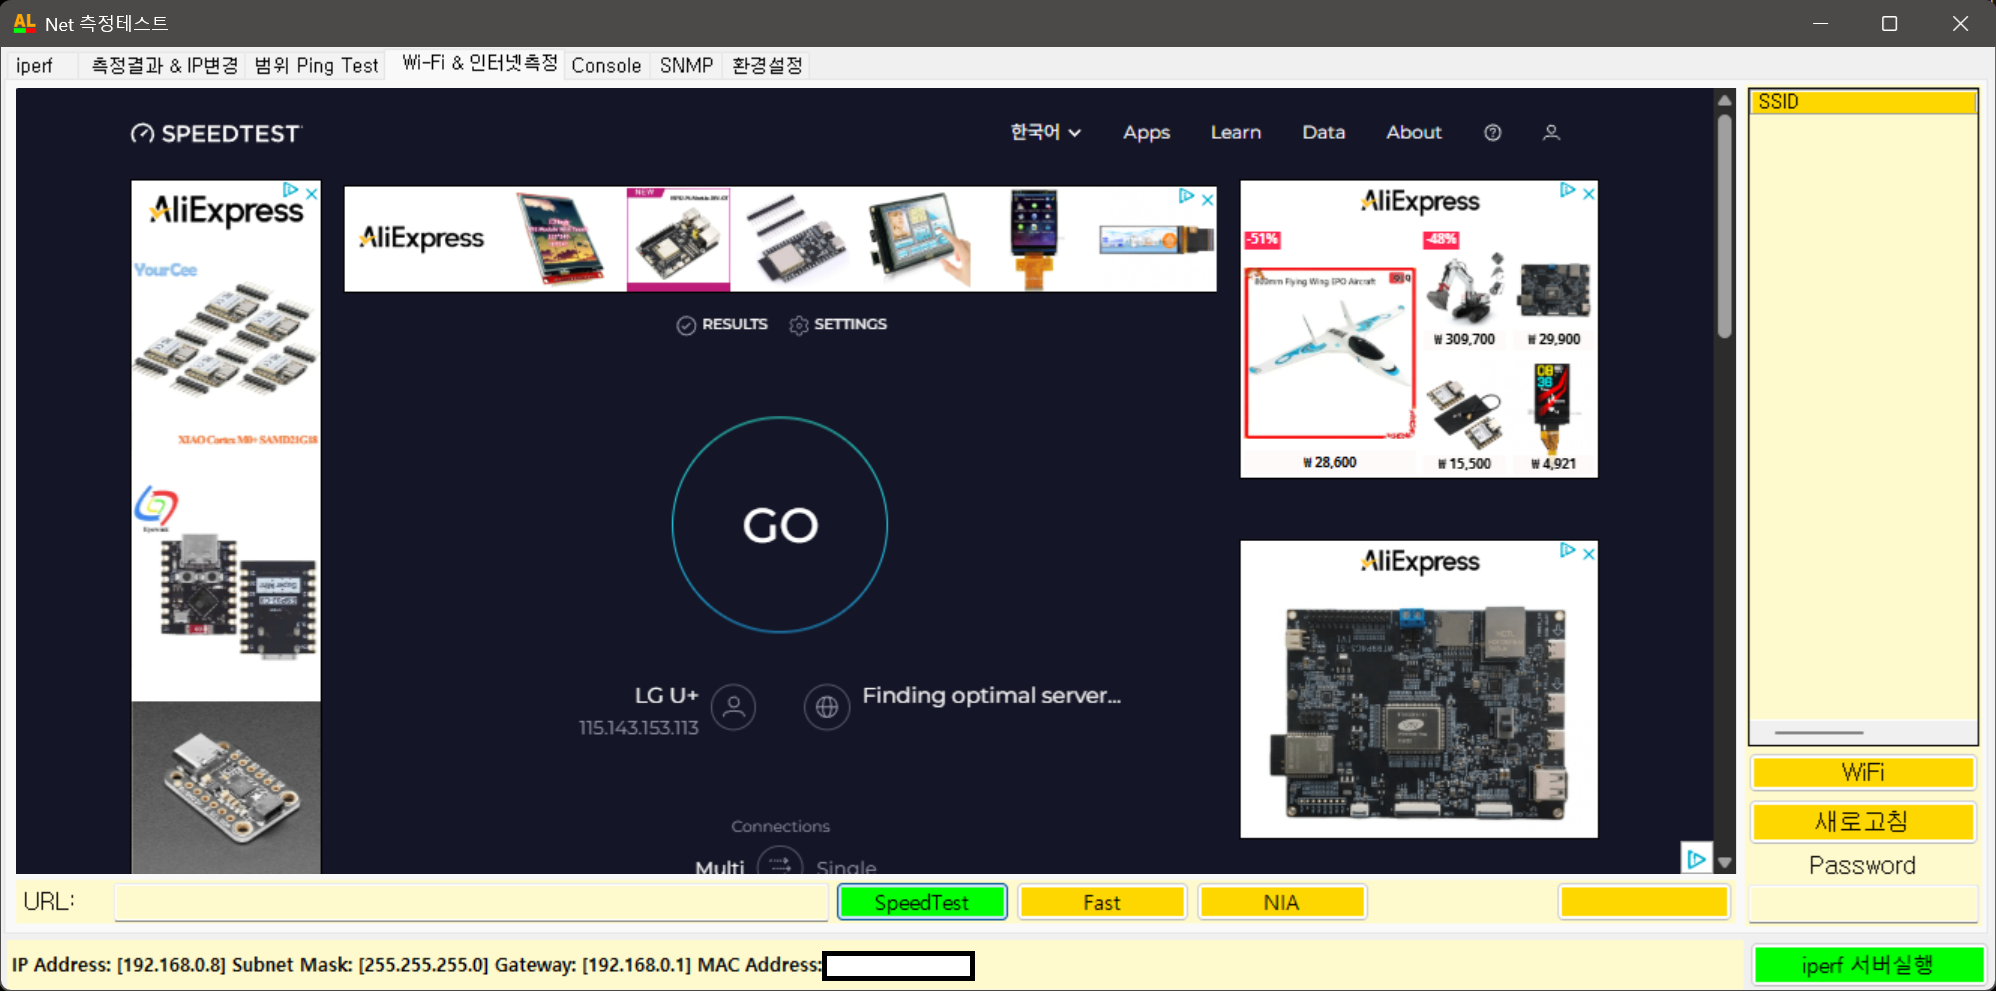Click the scroll down arrow of browser pane
Image resolution: width=1996 pixels, height=993 pixels.
pos(1725,862)
